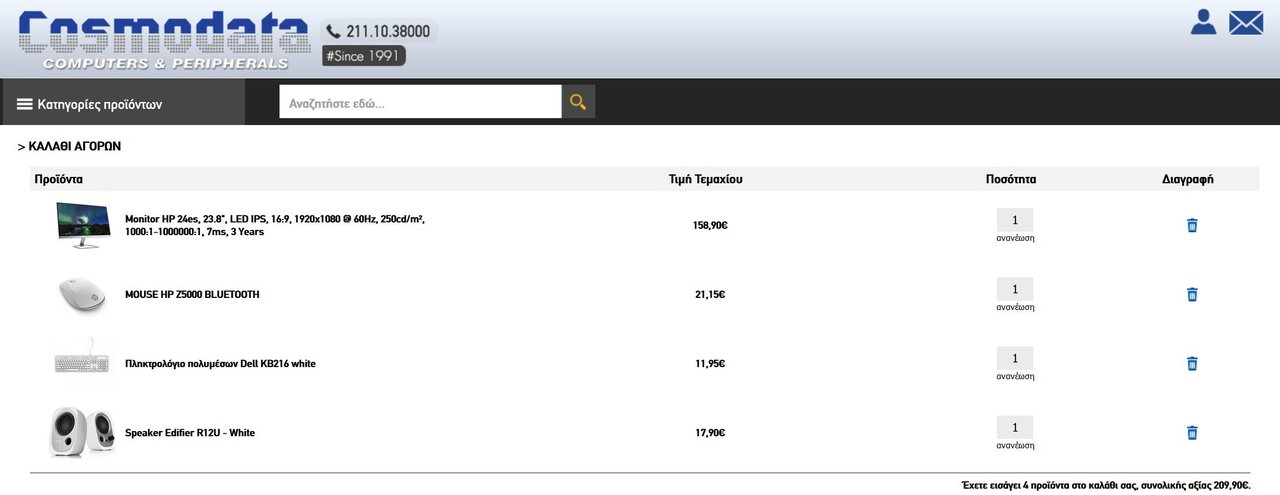The height and width of the screenshot is (495, 1280).
Task: Click the magnifier search button
Action: [x=578, y=102]
